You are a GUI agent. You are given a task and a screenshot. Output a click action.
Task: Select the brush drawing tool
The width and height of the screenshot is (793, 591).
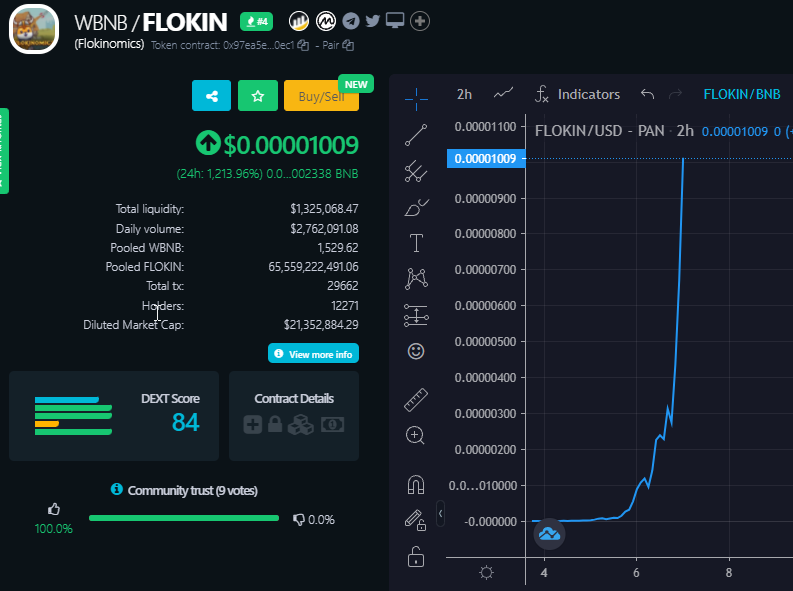pyautogui.click(x=416, y=207)
